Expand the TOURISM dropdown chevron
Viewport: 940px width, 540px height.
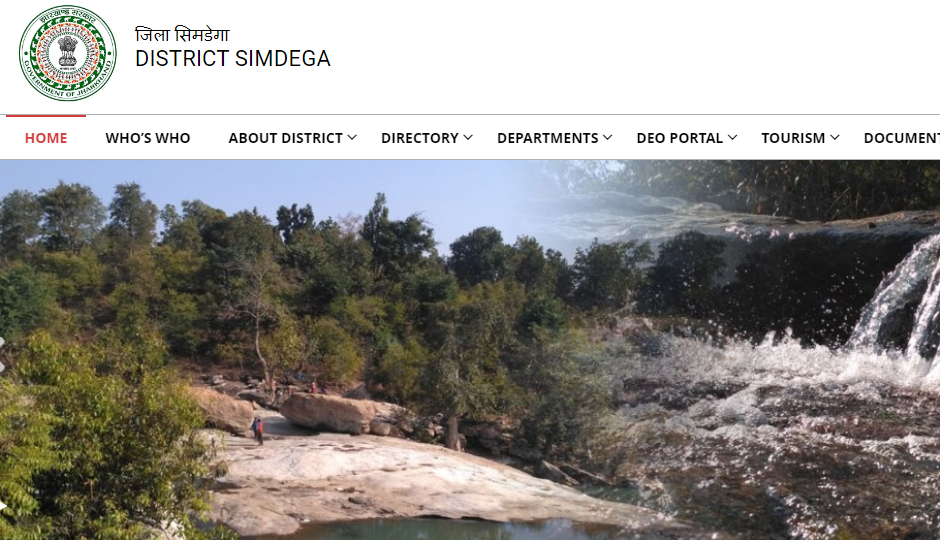(835, 137)
